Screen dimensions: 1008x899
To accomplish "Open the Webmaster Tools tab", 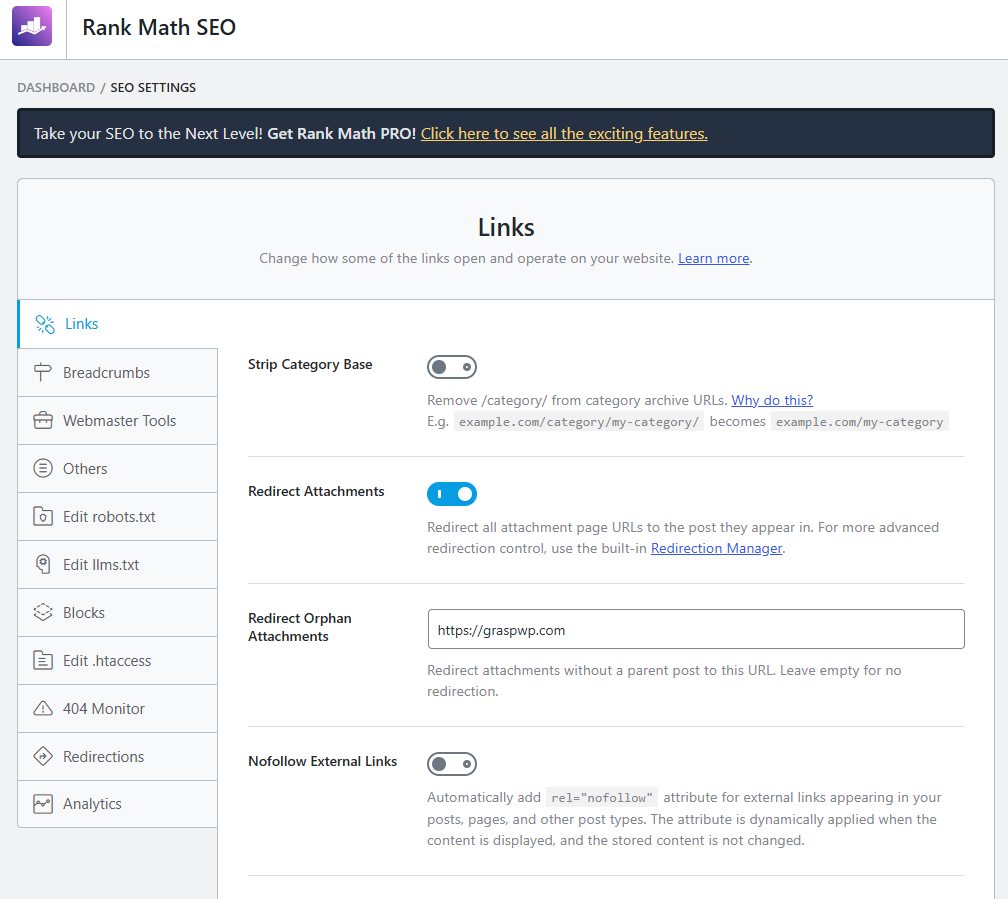I will (x=118, y=421).
